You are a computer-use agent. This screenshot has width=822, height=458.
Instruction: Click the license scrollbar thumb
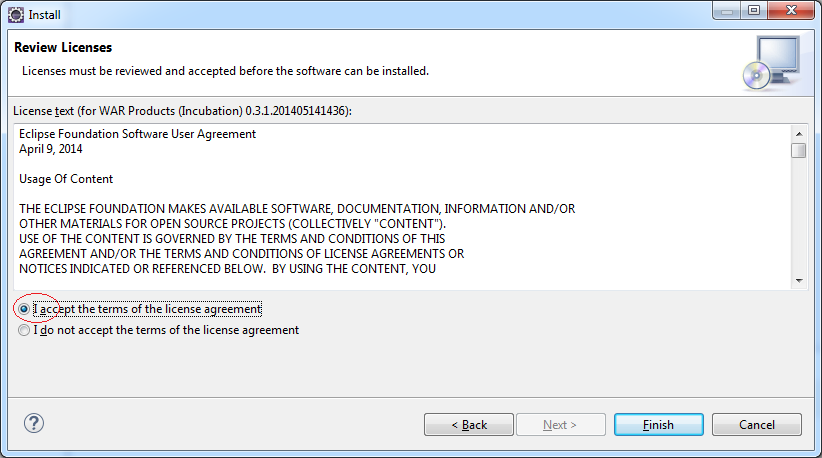click(x=799, y=150)
